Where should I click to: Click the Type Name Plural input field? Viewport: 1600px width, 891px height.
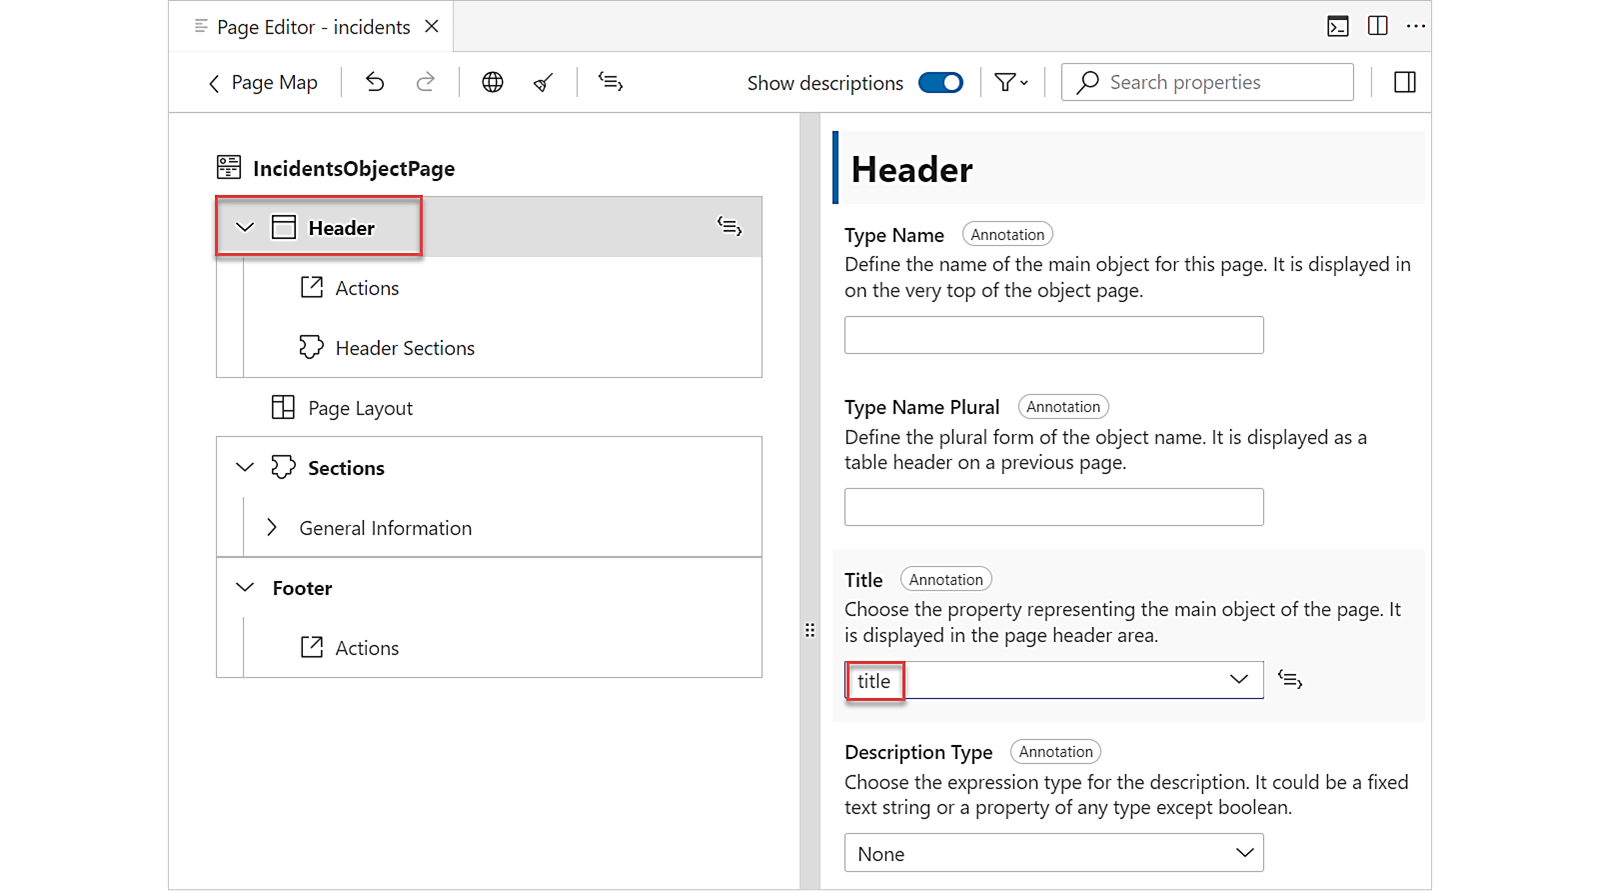1054,507
